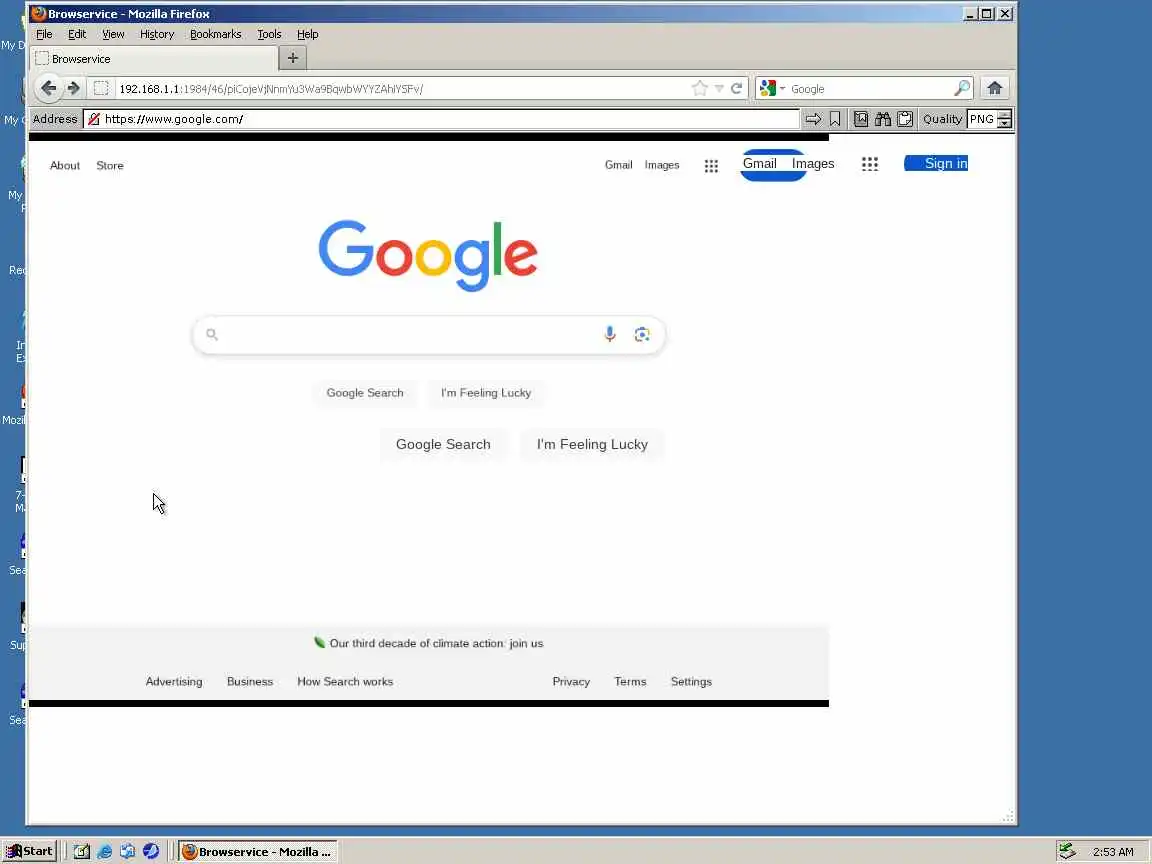This screenshot has width=1152, height=864.
Task: Open Browservice bookmarks book icon
Action: 860,119
